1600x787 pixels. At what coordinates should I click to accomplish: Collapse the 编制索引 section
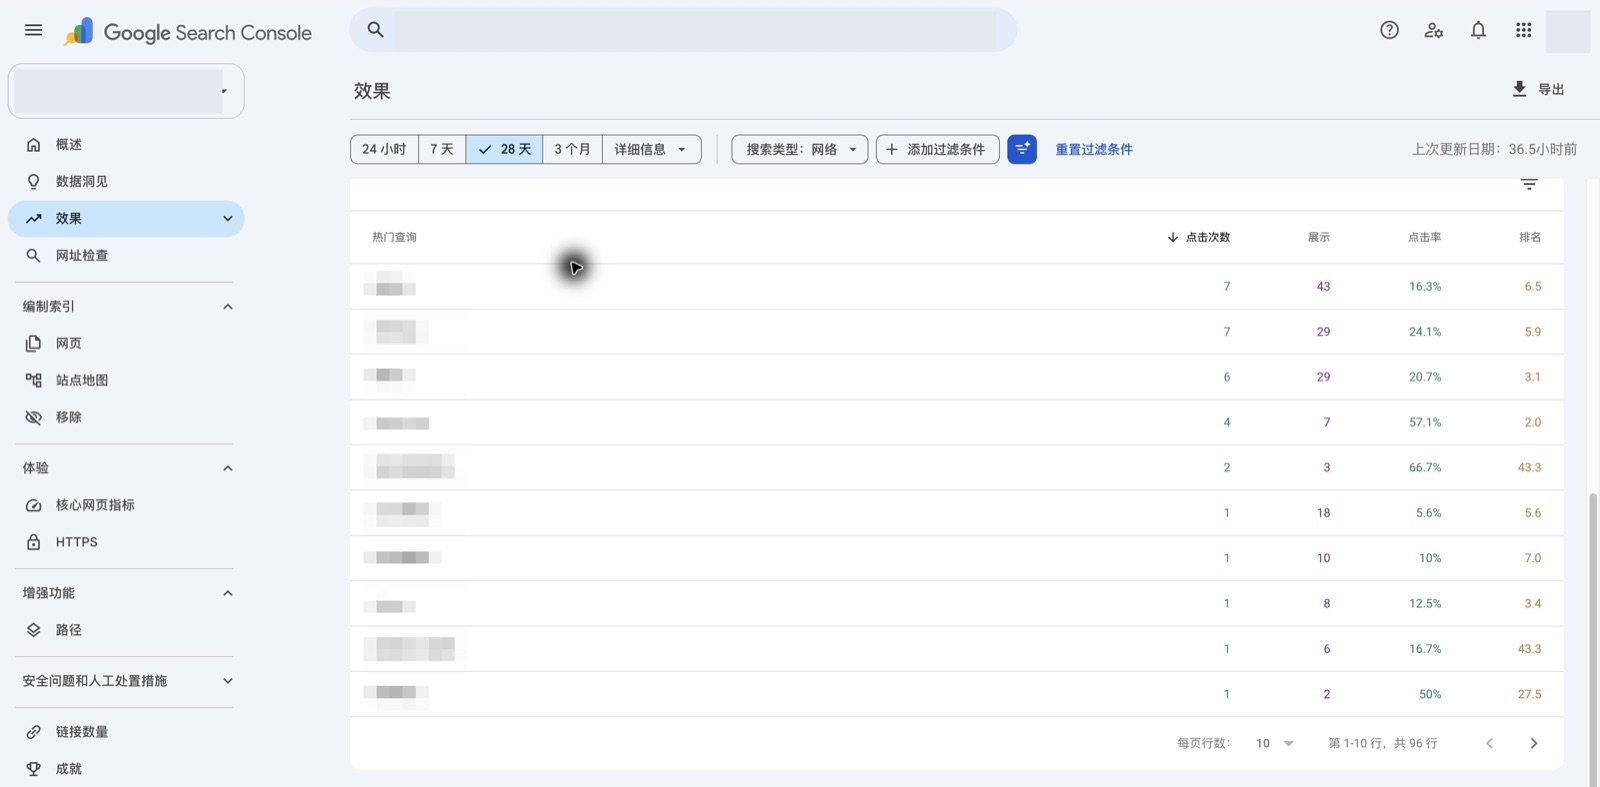click(228, 307)
